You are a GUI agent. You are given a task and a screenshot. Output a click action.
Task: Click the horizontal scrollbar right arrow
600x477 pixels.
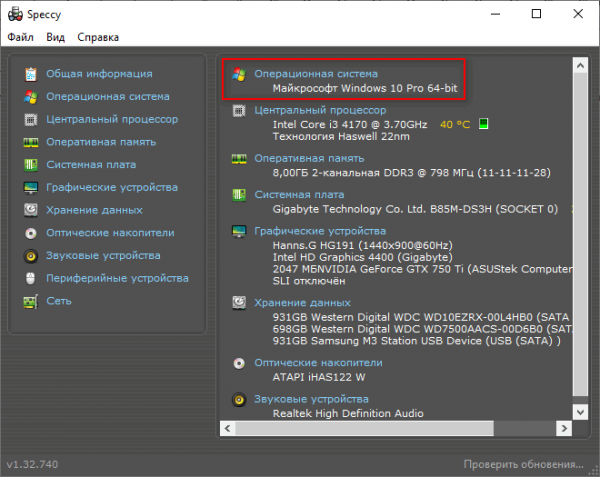(564, 428)
